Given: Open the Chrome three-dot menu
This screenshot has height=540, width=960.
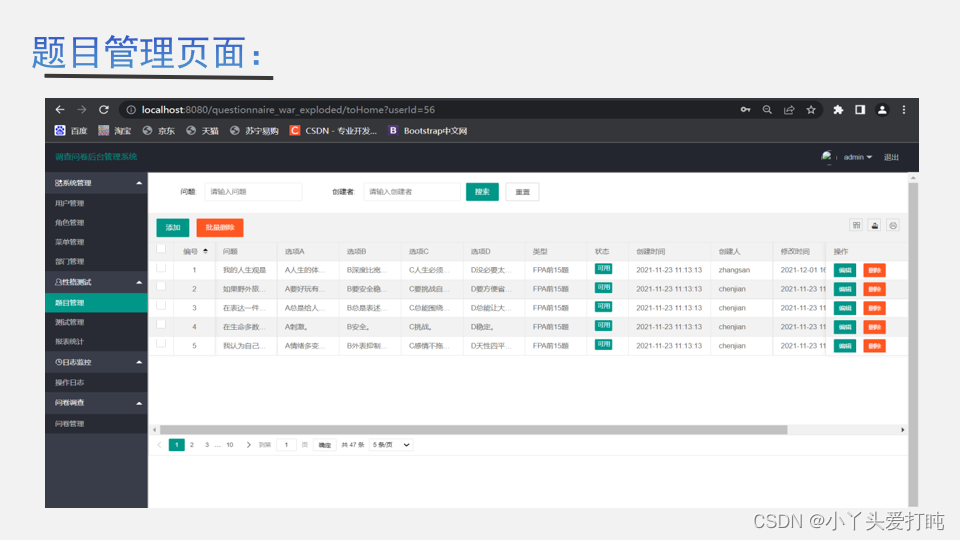Looking at the screenshot, I should (x=904, y=110).
